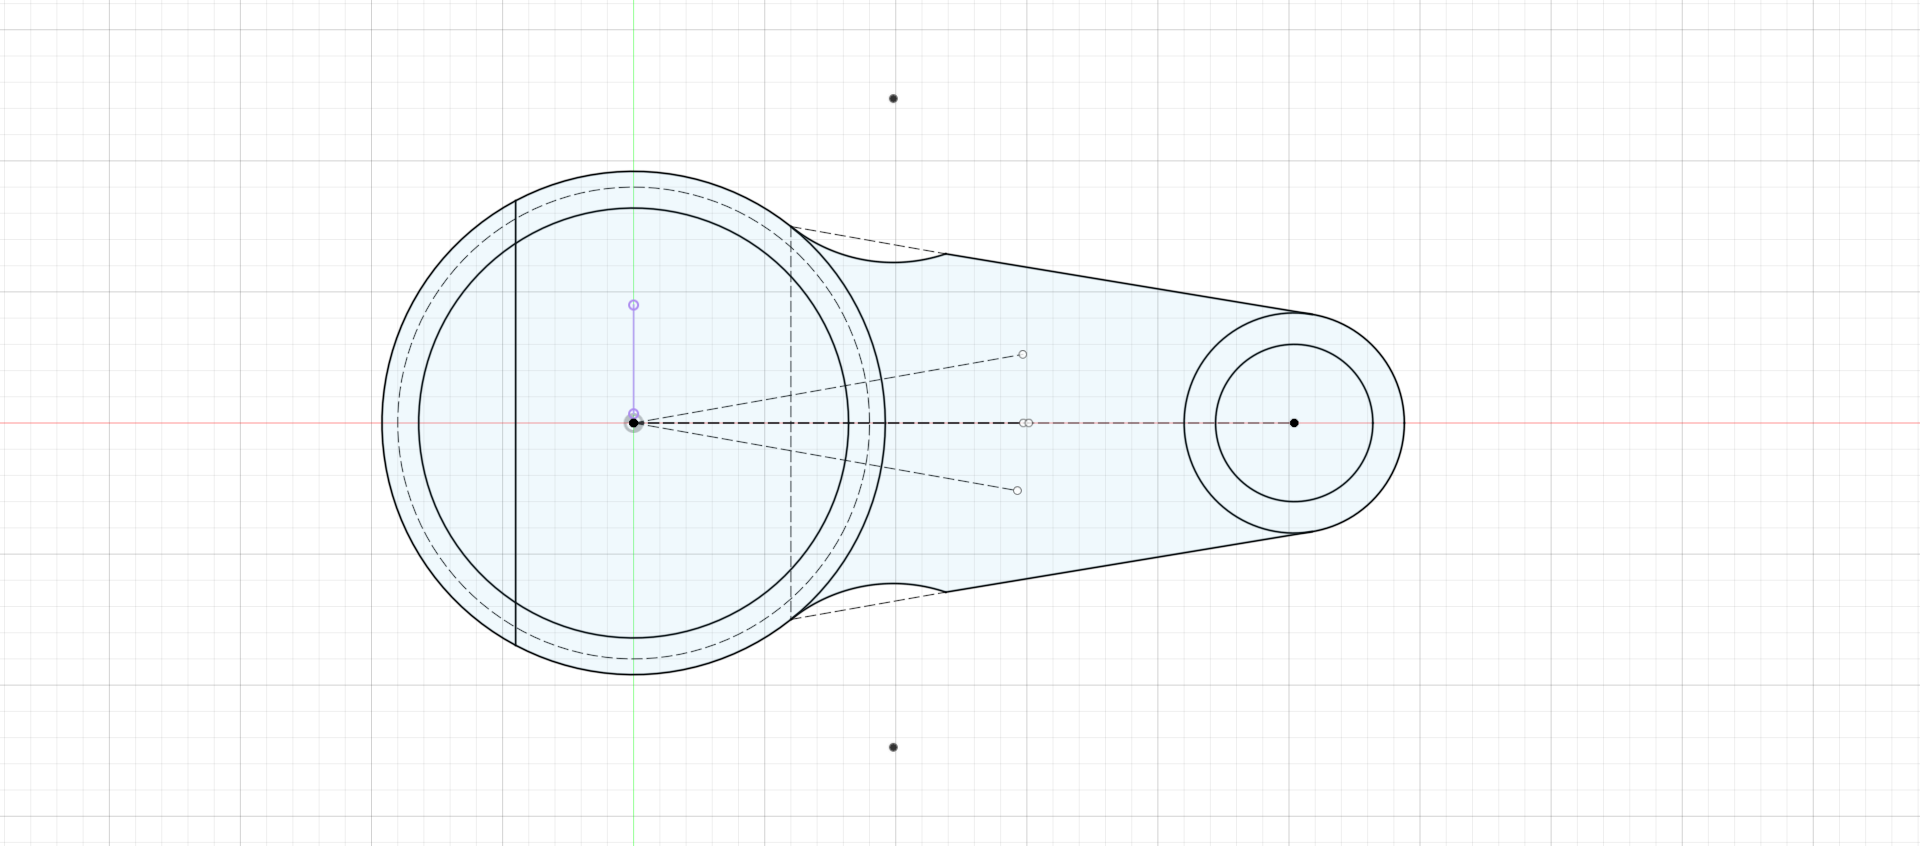Screen dimensions: 1920x846
Task: Select the isolated sketch point below the part
Action: coord(893,747)
